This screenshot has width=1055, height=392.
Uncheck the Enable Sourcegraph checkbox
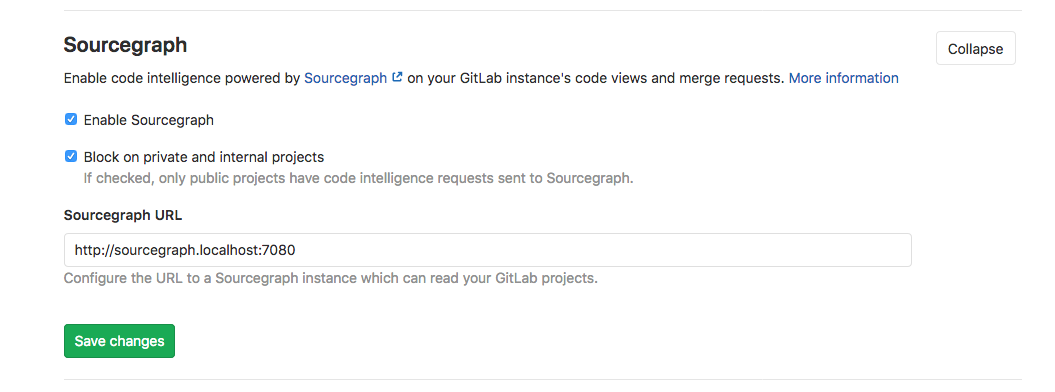pos(71,120)
